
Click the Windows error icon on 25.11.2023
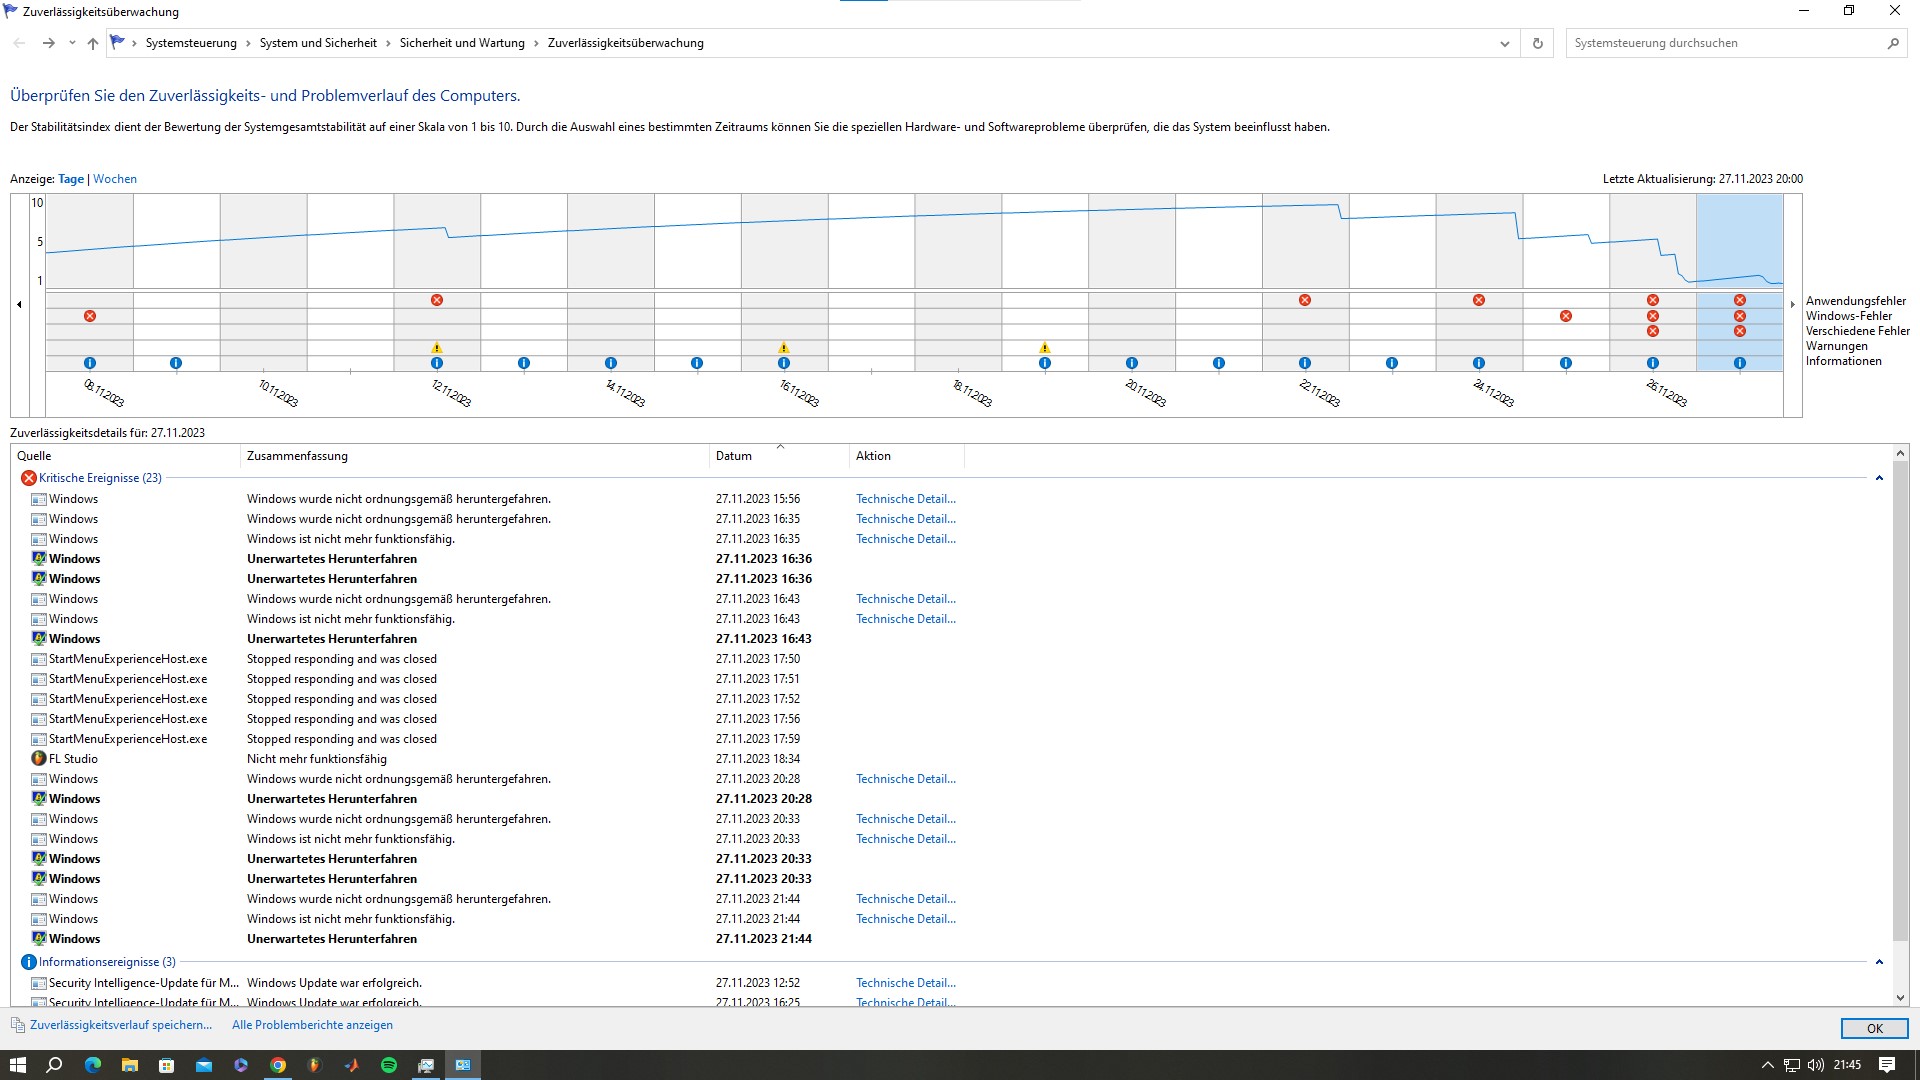point(1566,316)
